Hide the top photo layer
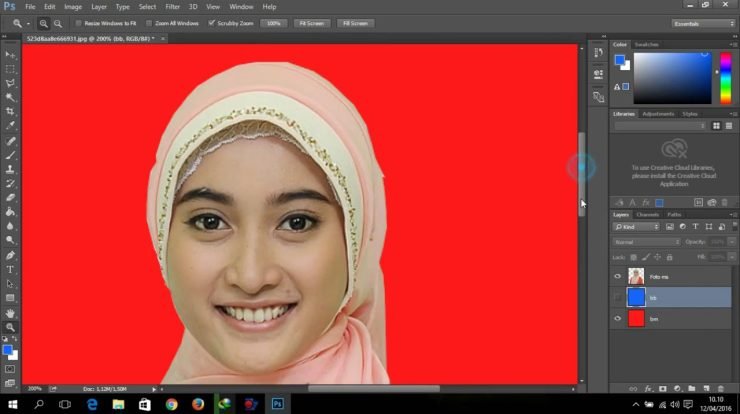This screenshot has width=740, height=414. pos(617,276)
